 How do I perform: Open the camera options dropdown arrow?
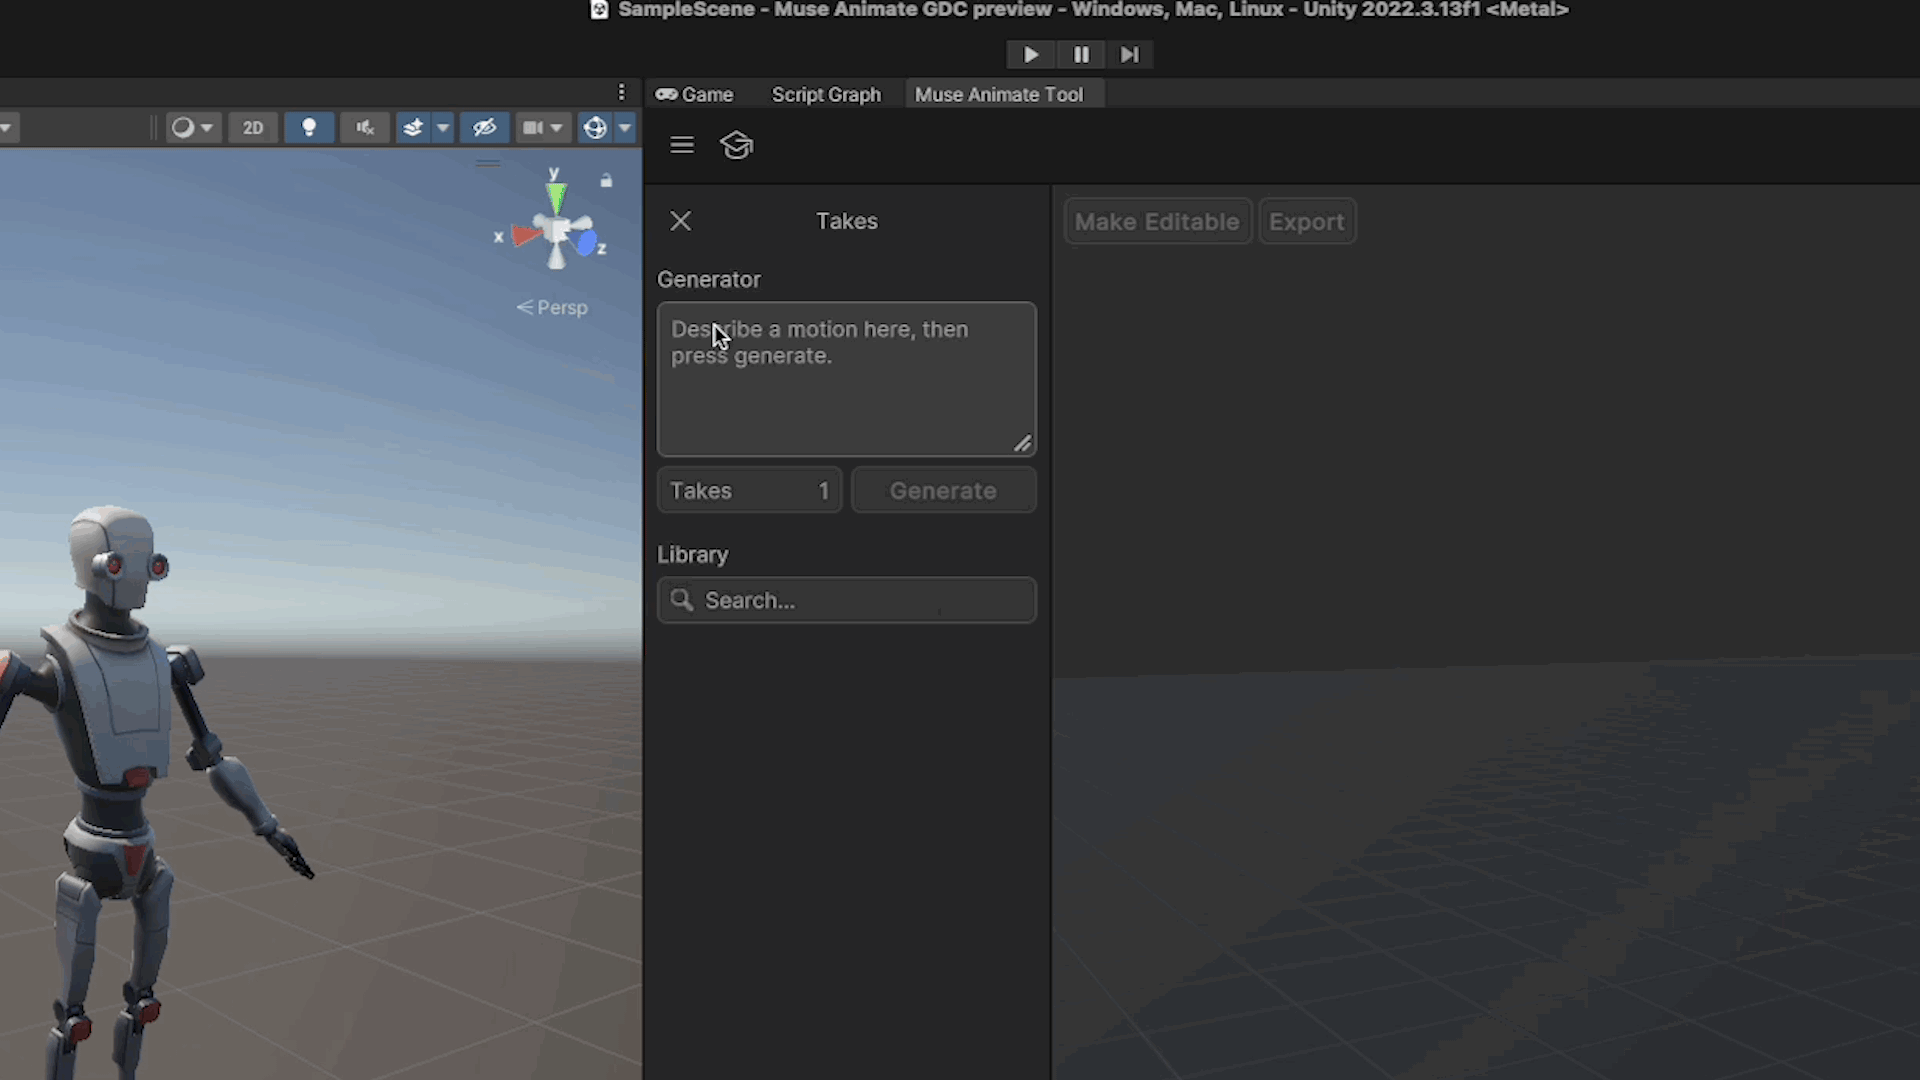[557, 127]
